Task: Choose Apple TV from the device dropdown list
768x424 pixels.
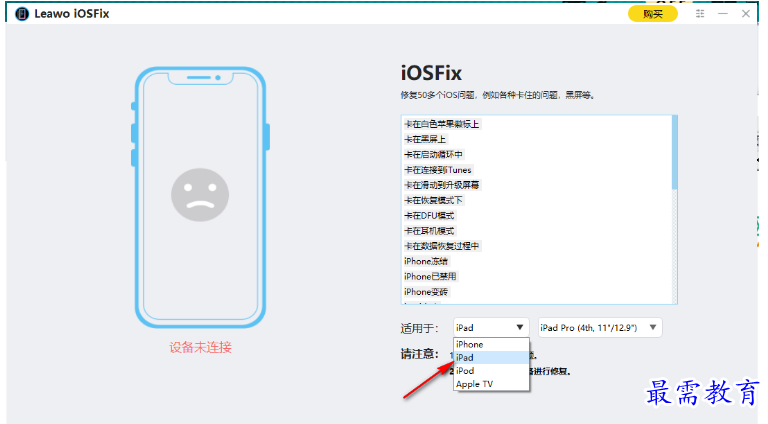Action: pyautogui.click(x=491, y=384)
